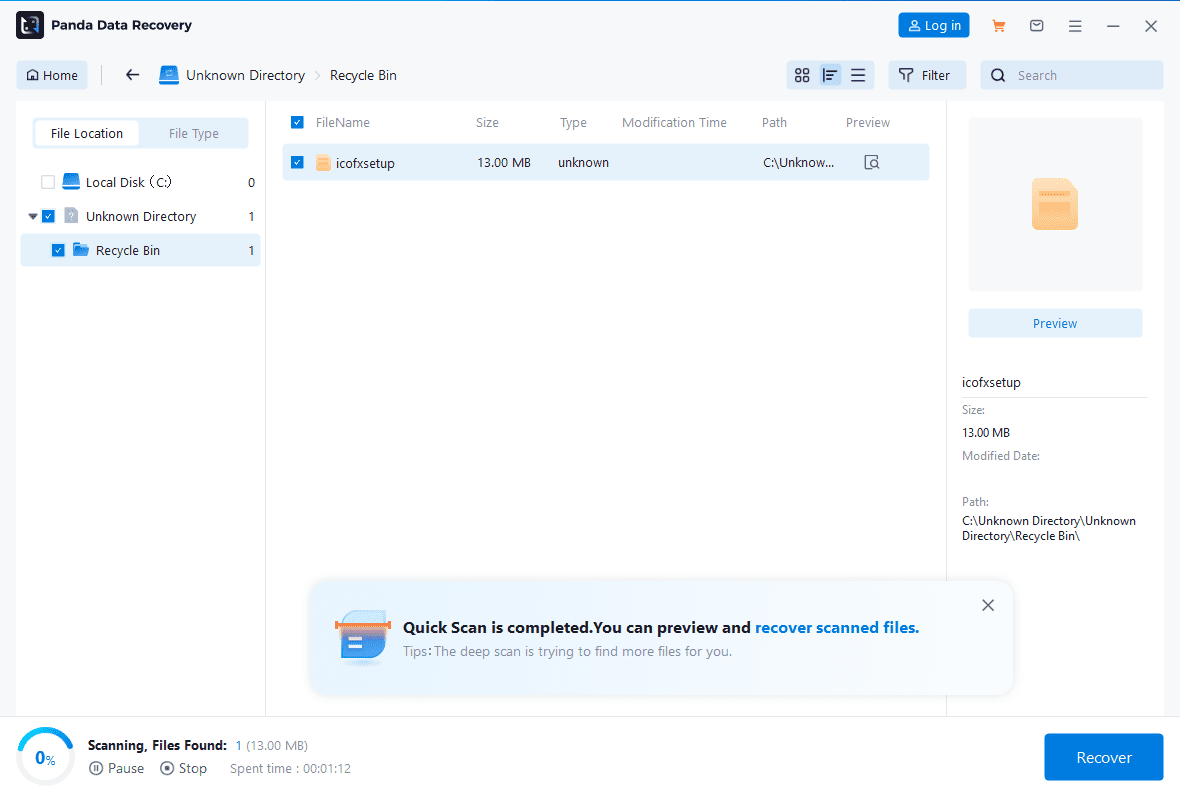This screenshot has height=798, width=1180.
Task: Select Local Disk (C:) tree item
Action: point(129,182)
